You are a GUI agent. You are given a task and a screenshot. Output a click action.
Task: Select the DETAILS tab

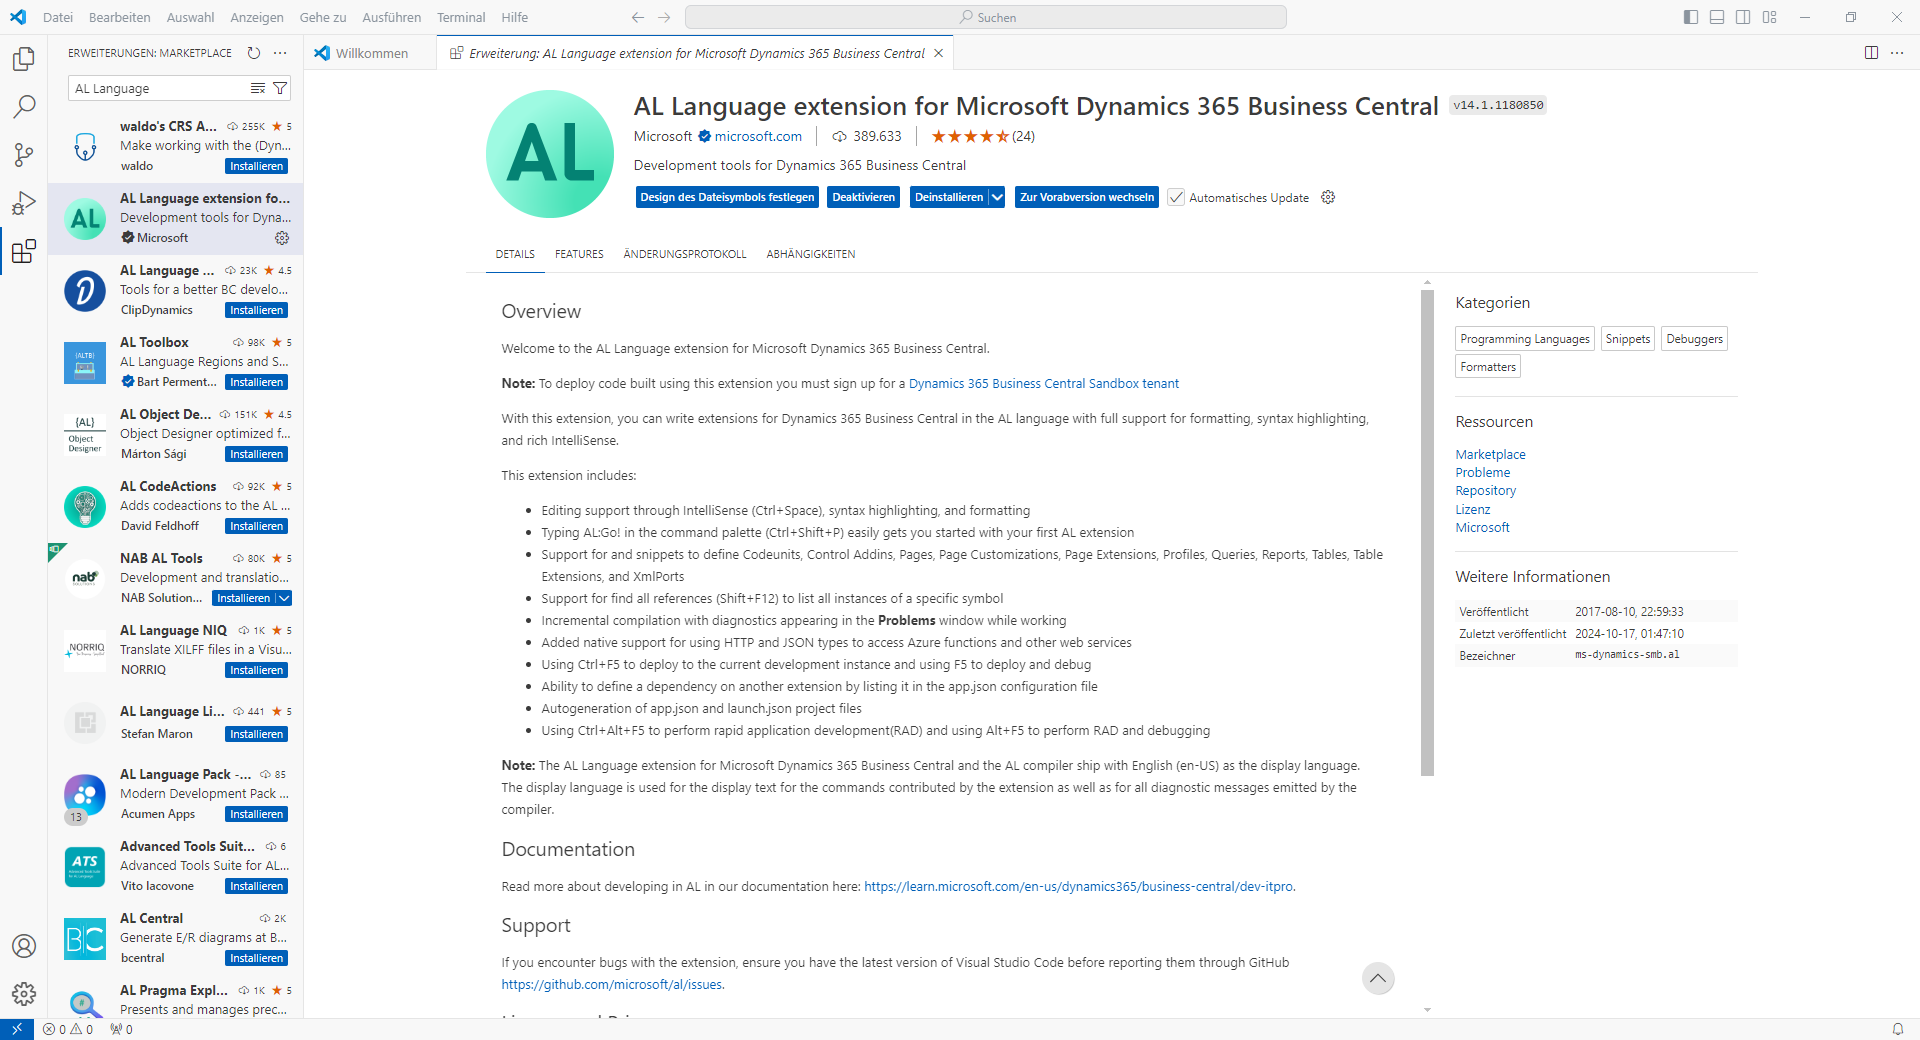pos(515,254)
